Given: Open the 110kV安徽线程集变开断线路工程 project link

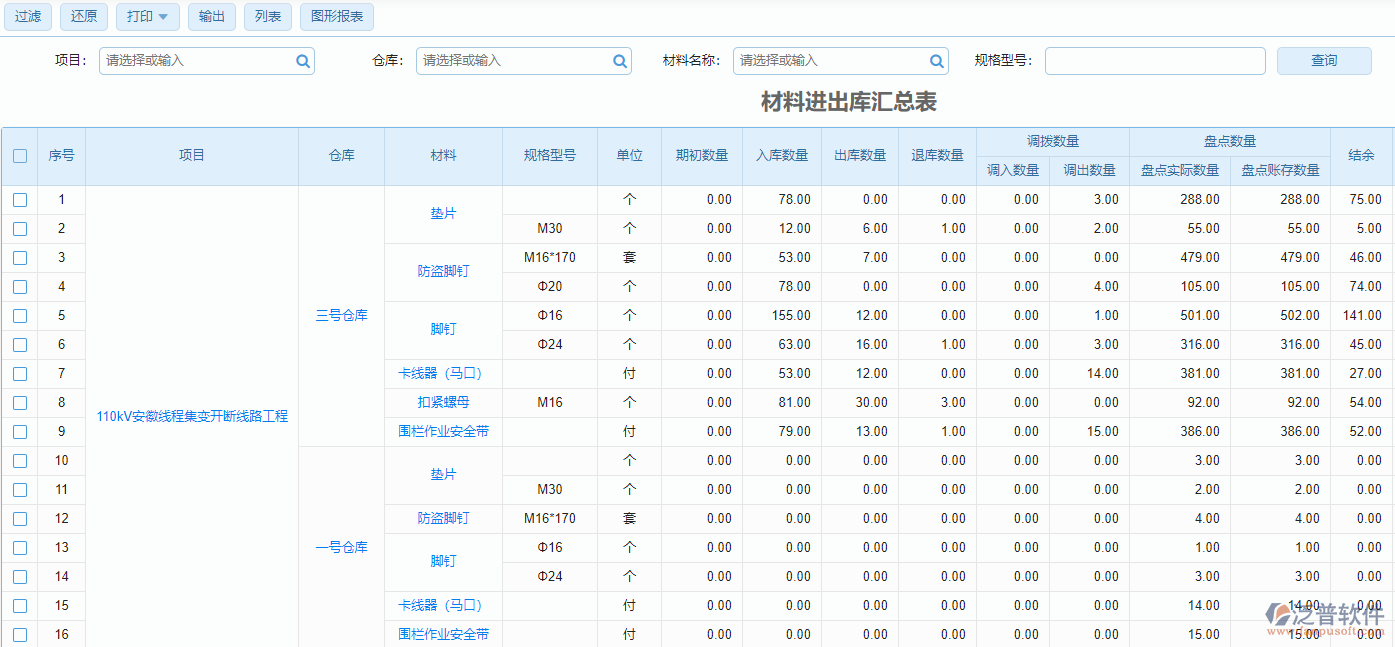Looking at the screenshot, I should [192, 415].
